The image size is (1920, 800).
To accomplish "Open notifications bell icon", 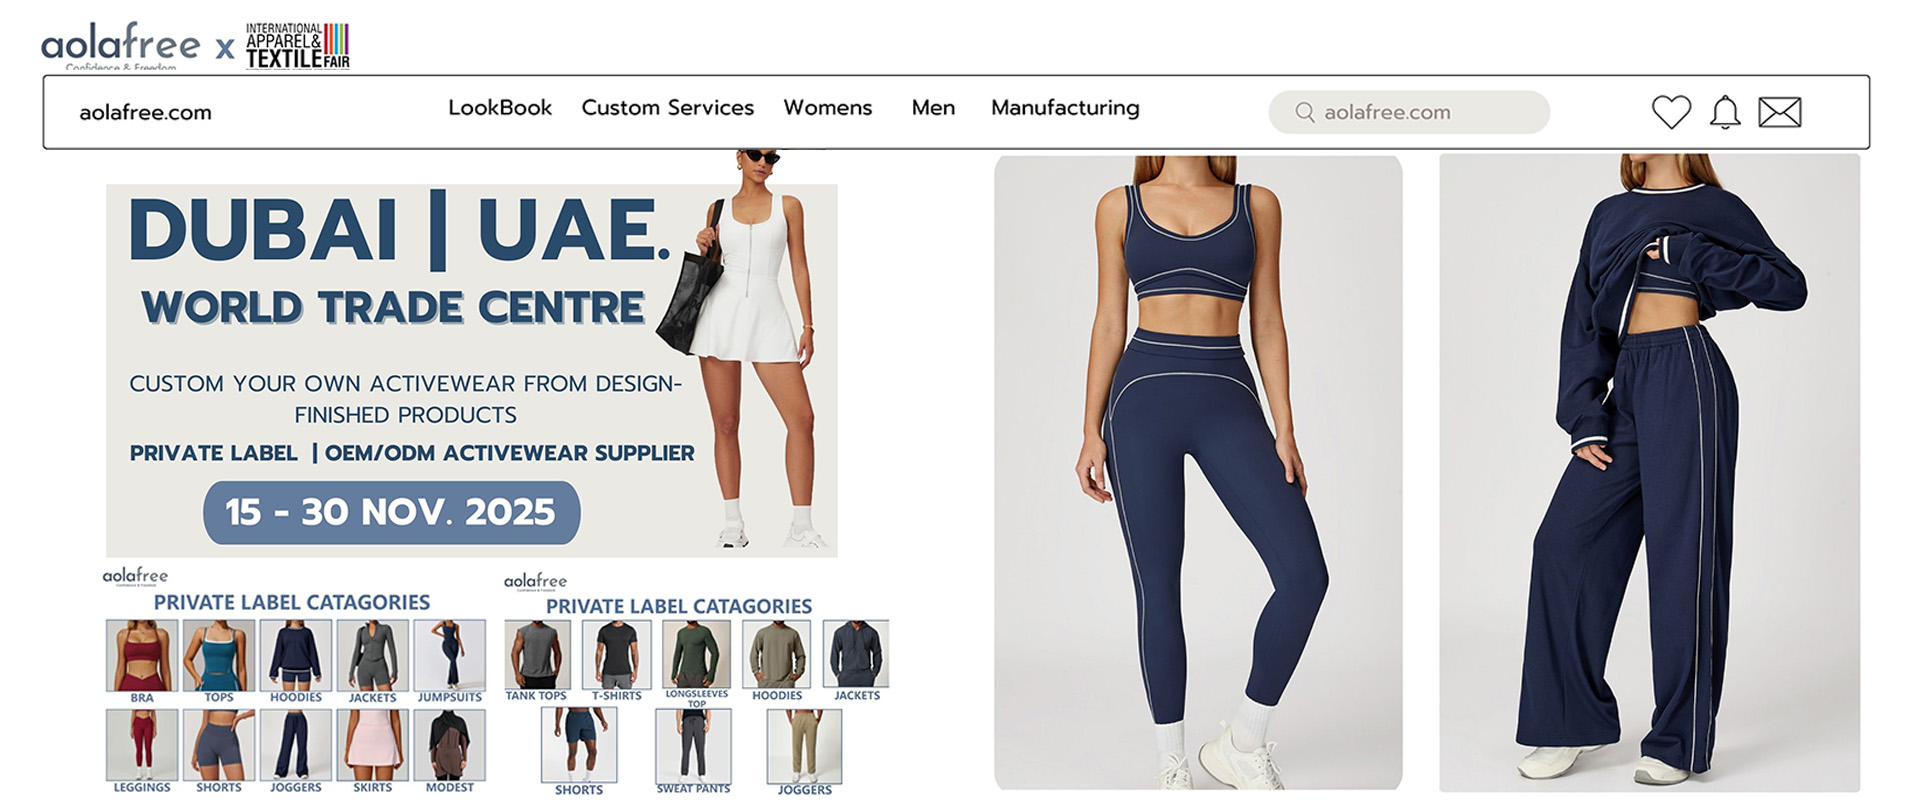I will point(1725,111).
